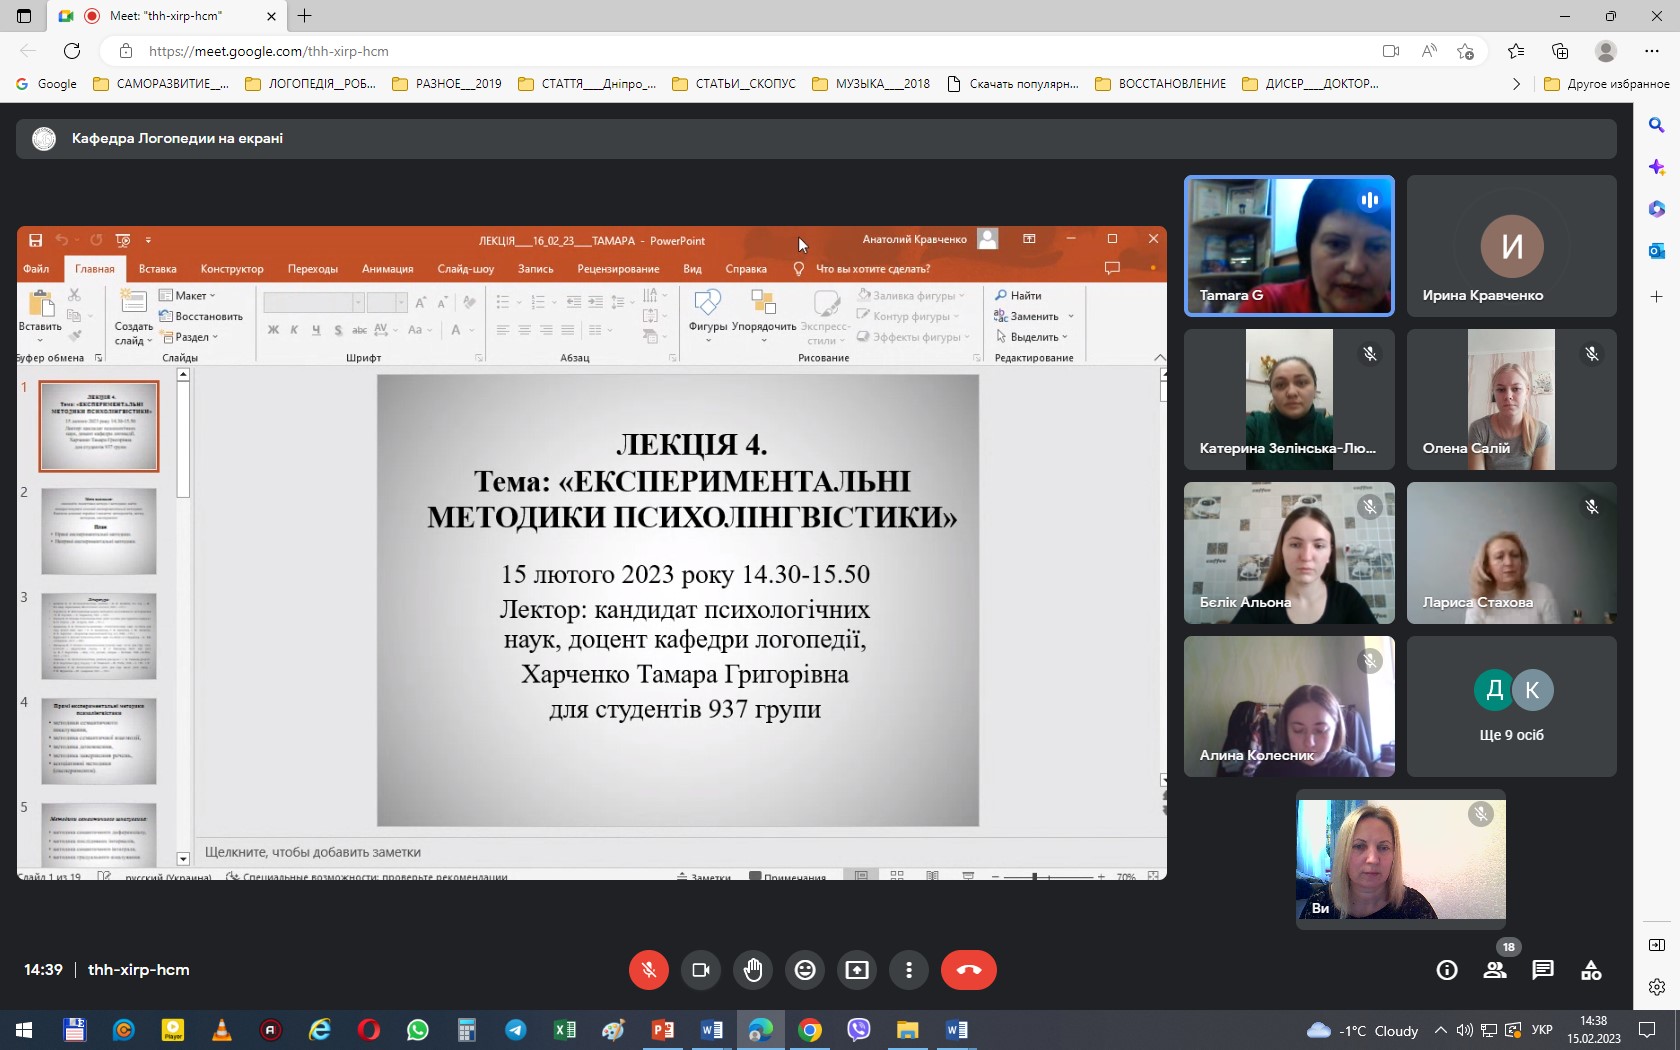
Task: Click Восстановить in the Слайды group
Action: pyautogui.click(x=201, y=316)
